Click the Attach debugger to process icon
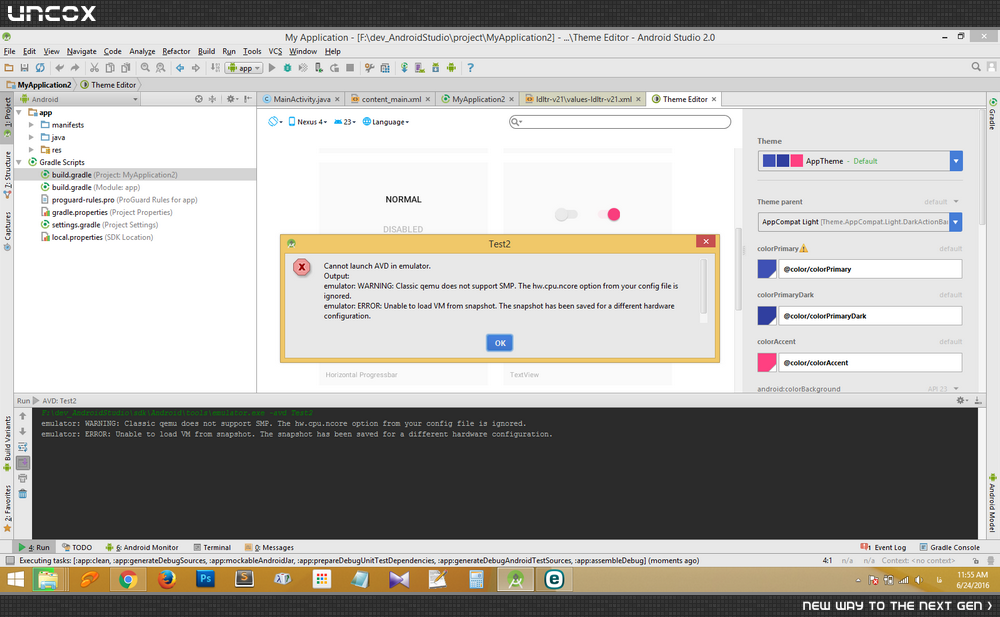The width and height of the screenshot is (1000, 617). (x=319, y=68)
